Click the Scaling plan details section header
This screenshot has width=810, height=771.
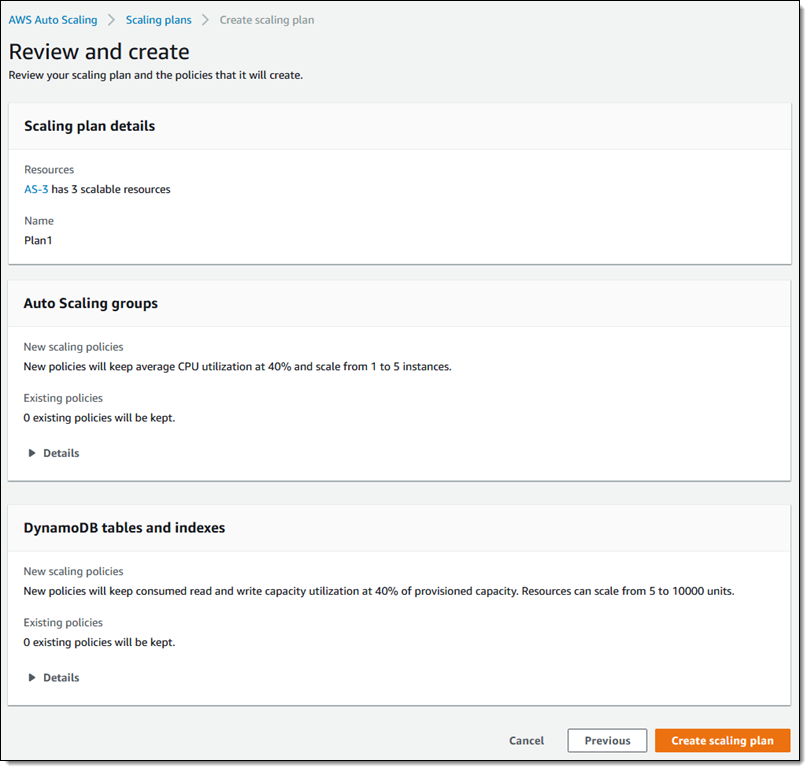click(89, 126)
